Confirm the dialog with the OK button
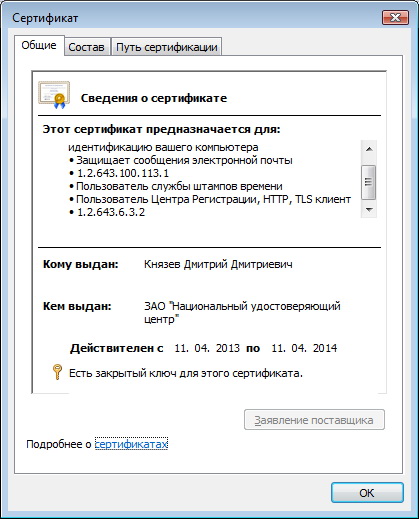Image resolution: width=419 pixels, height=519 pixels. (367, 493)
